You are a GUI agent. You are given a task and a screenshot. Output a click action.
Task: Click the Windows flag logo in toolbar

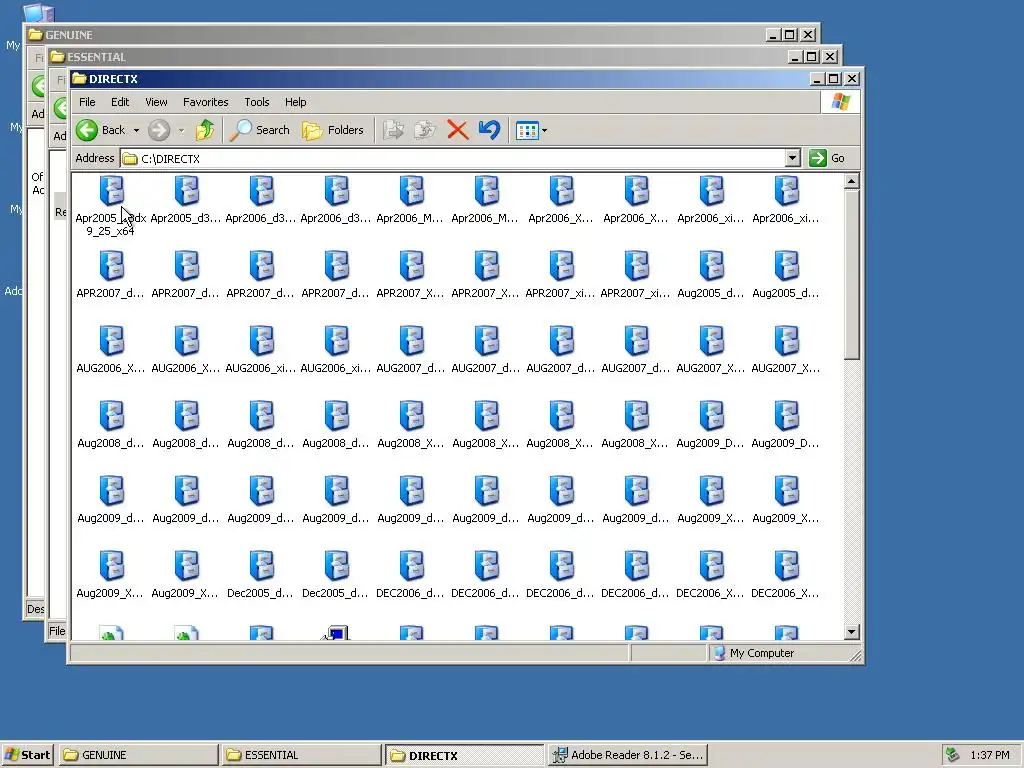[x=840, y=102]
